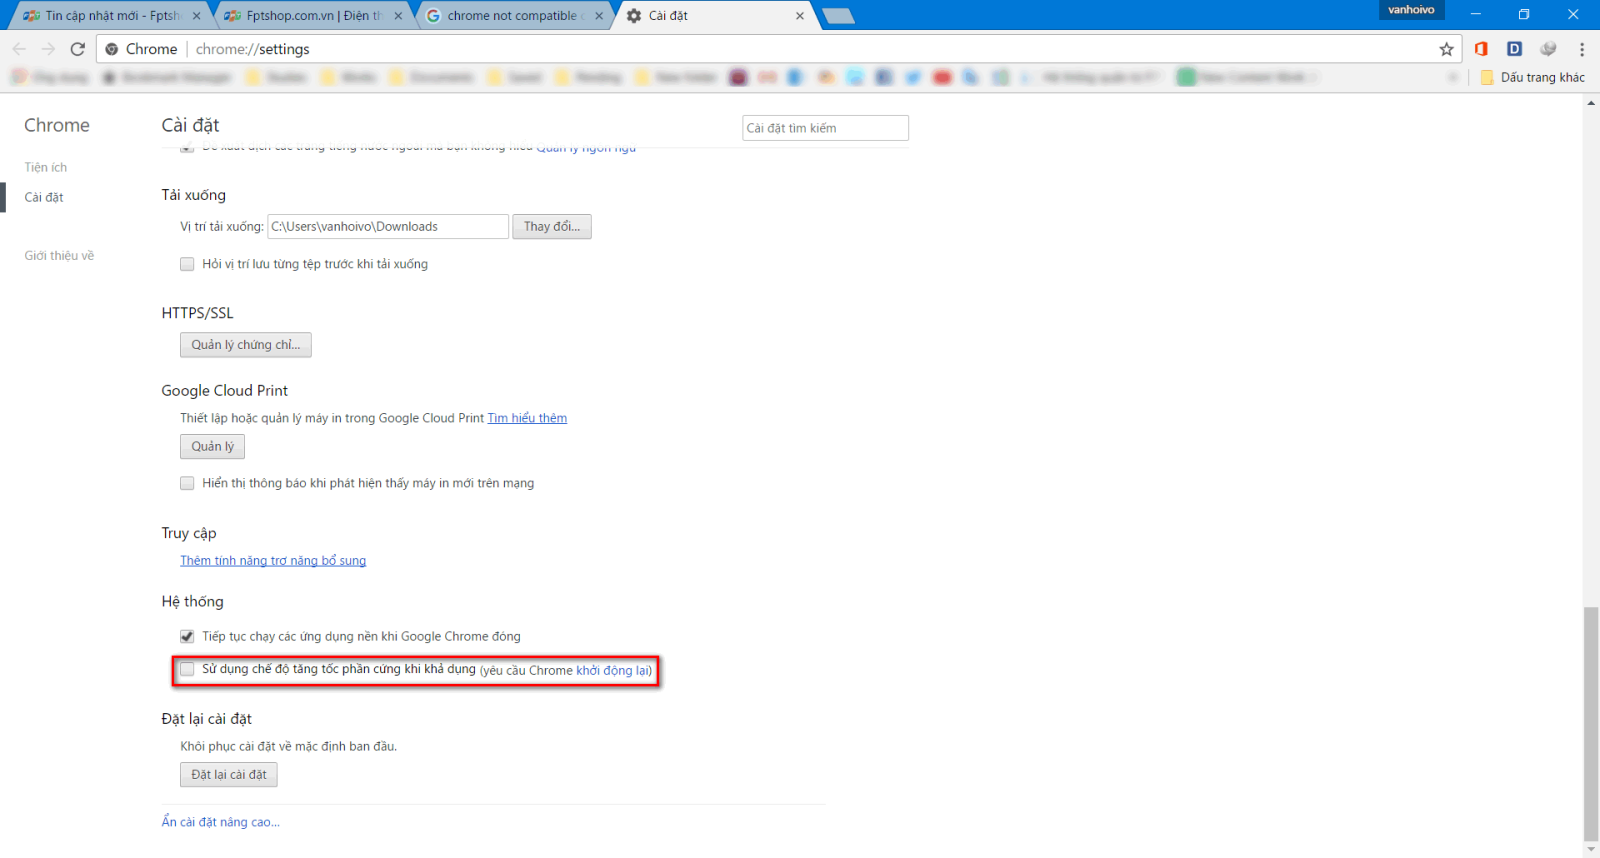1600x858 pixels.
Task: Open the Chrome three-dot menu
Action: click(x=1582, y=49)
